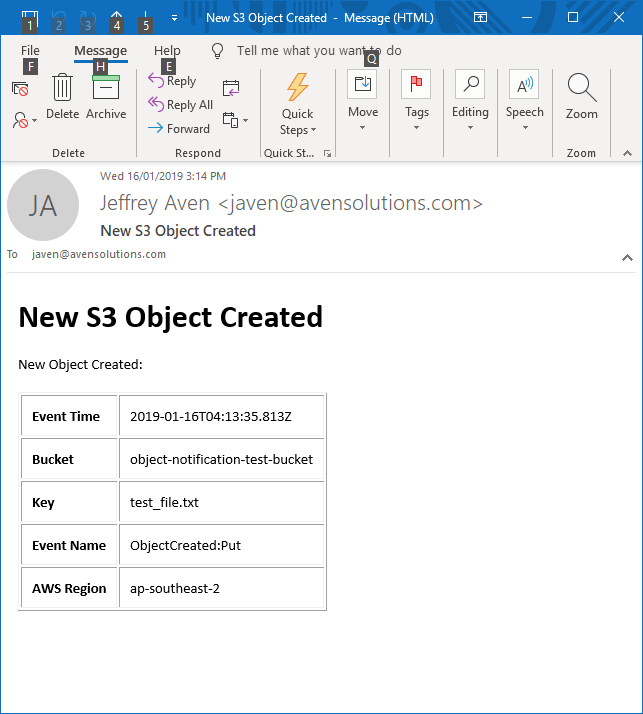Image resolution: width=643 pixels, height=714 pixels.
Task: Forward the message
Action: pyautogui.click(x=179, y=128)
